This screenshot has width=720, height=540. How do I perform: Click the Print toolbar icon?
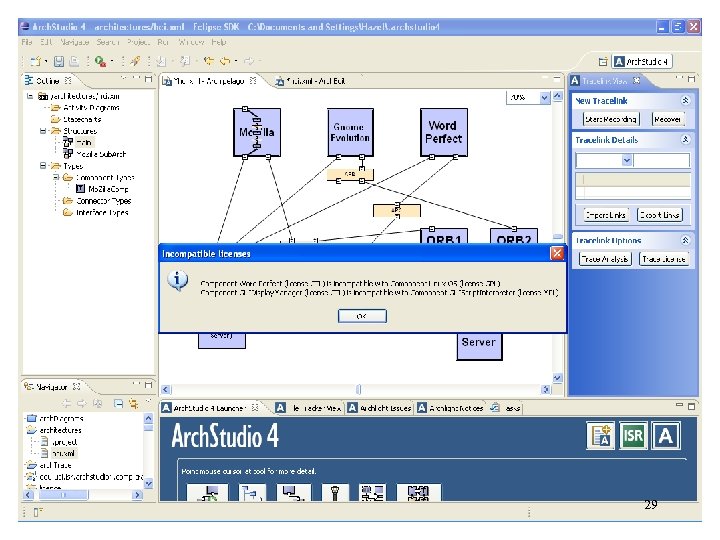click(73, 61)
